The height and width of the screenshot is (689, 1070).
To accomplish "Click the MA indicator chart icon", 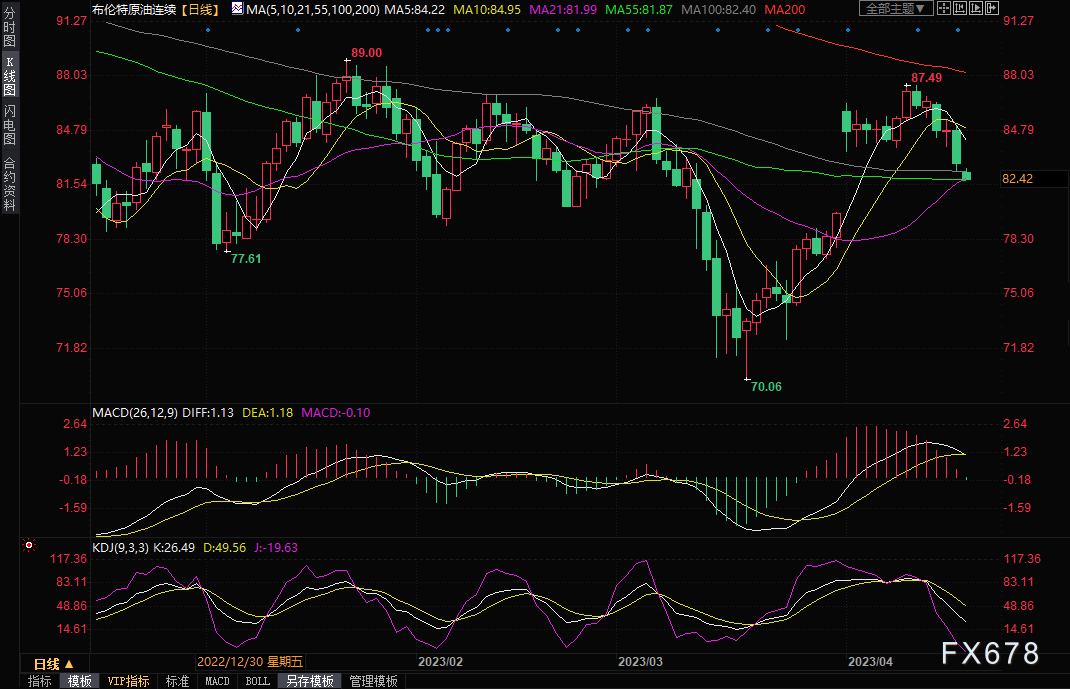I will tap(237, 9).
